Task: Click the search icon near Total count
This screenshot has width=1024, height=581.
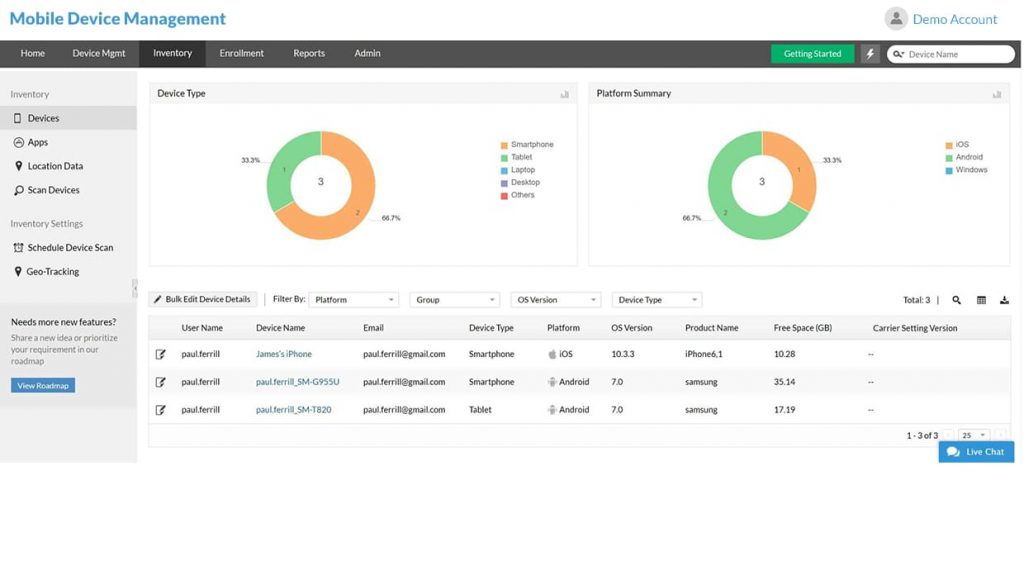Action: [956, 299]
